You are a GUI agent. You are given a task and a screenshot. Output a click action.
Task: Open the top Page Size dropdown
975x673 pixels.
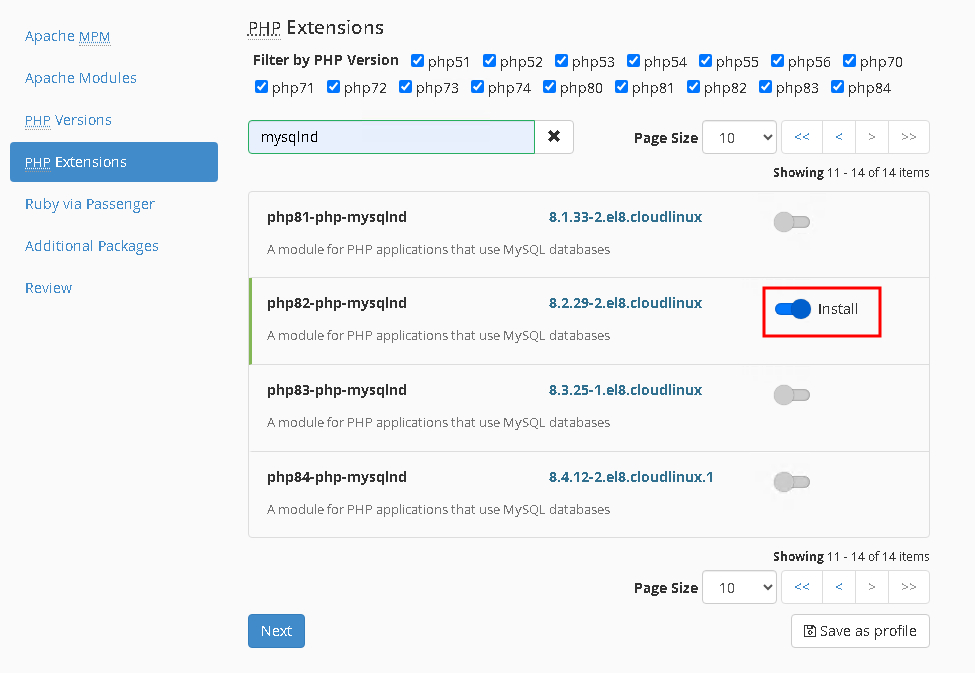739,137
